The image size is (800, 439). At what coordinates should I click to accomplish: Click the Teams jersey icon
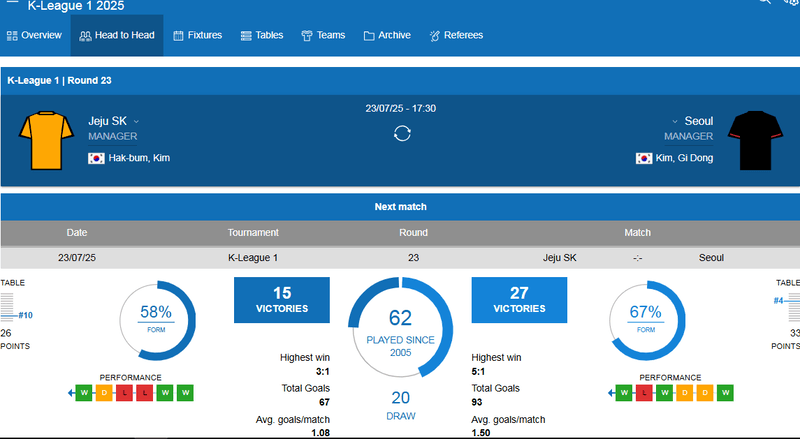[x=307, y=36]
